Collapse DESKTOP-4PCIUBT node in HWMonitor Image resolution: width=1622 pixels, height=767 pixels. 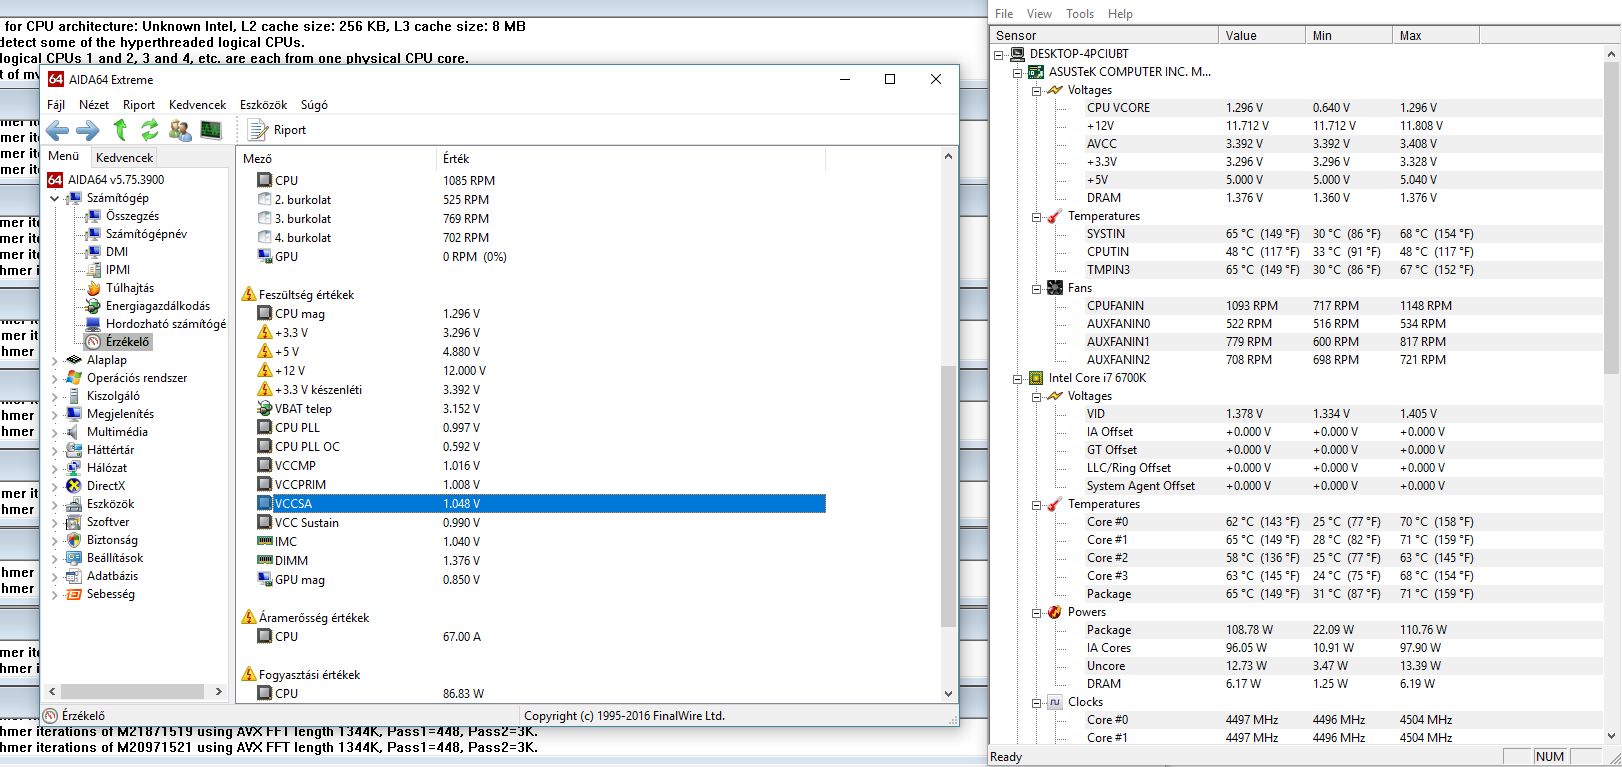pyautogui.click(x=998, y=55)
